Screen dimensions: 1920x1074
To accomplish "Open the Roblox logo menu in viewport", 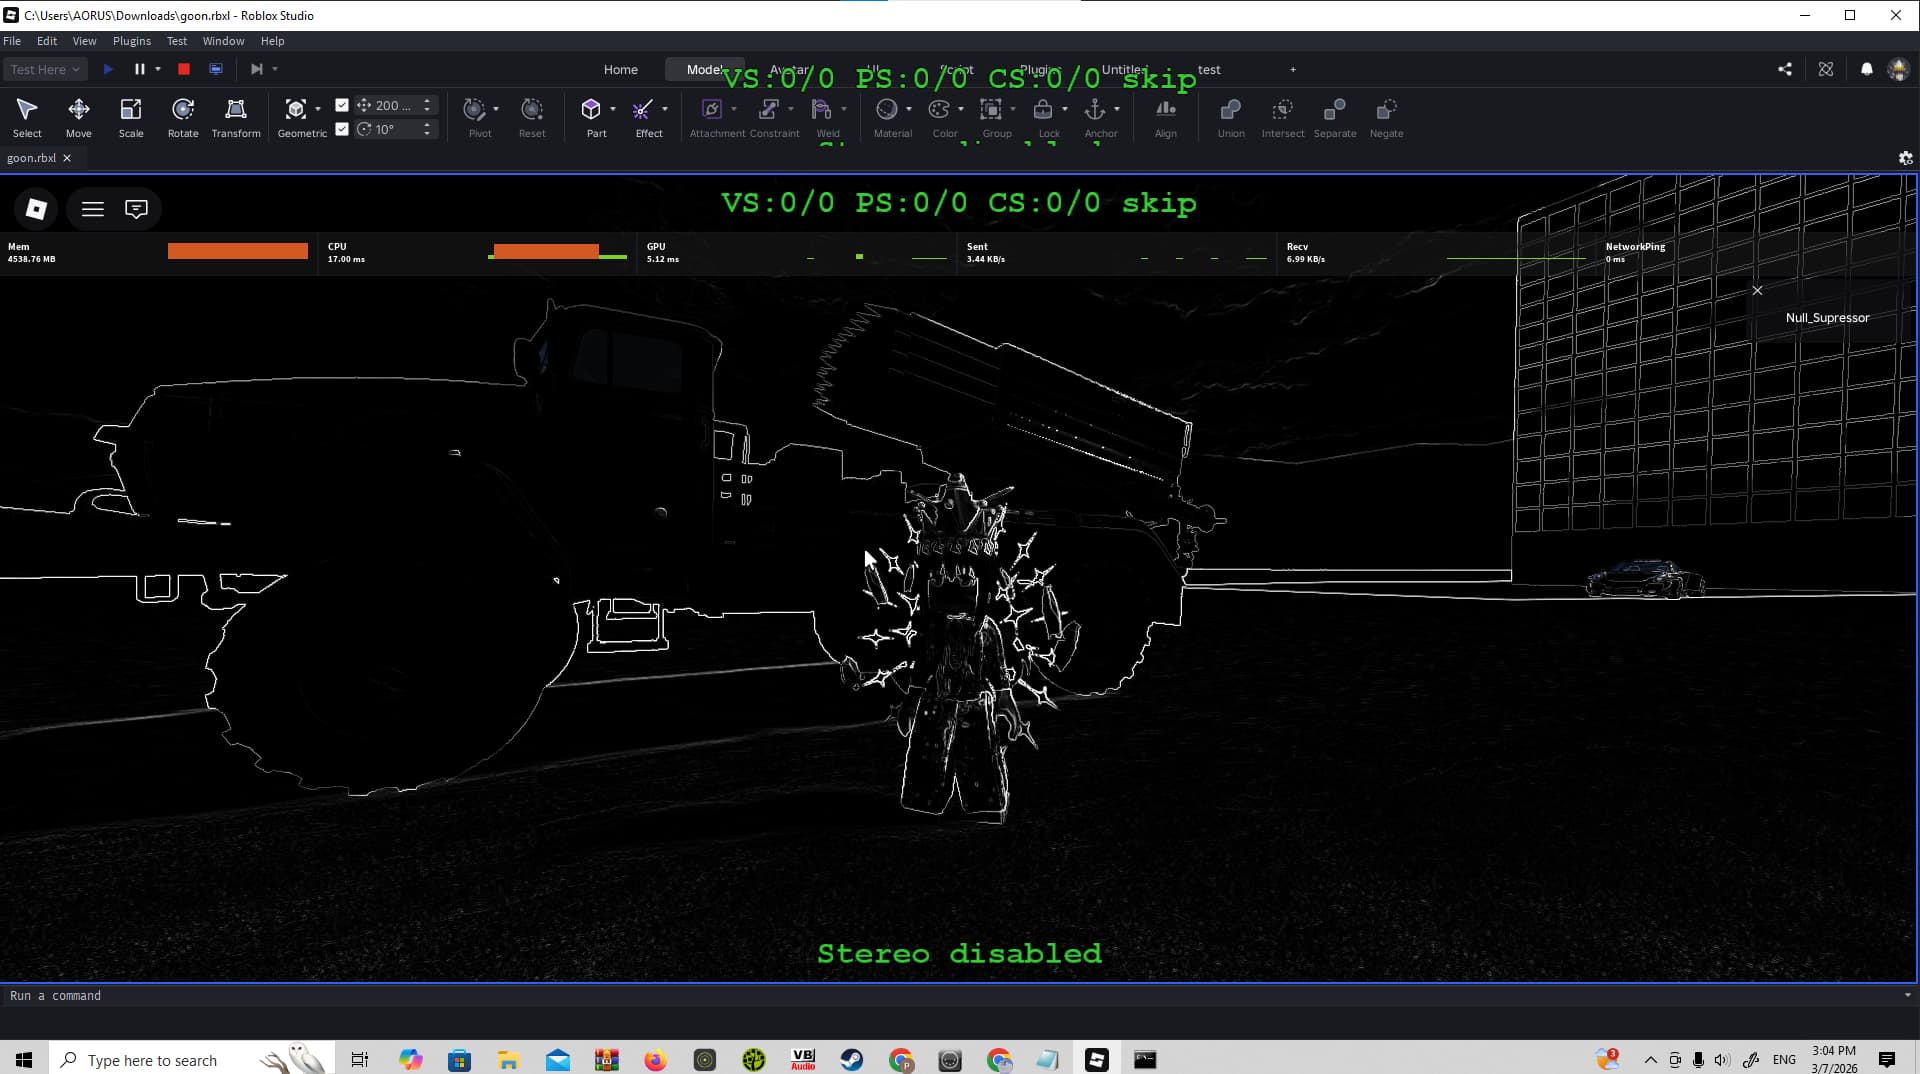I will pos(37,208).
